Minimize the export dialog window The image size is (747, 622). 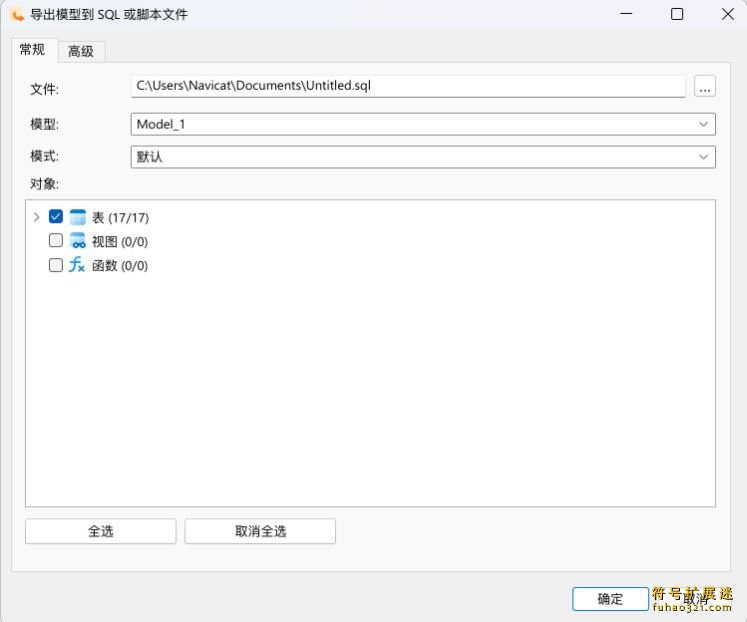626,14
